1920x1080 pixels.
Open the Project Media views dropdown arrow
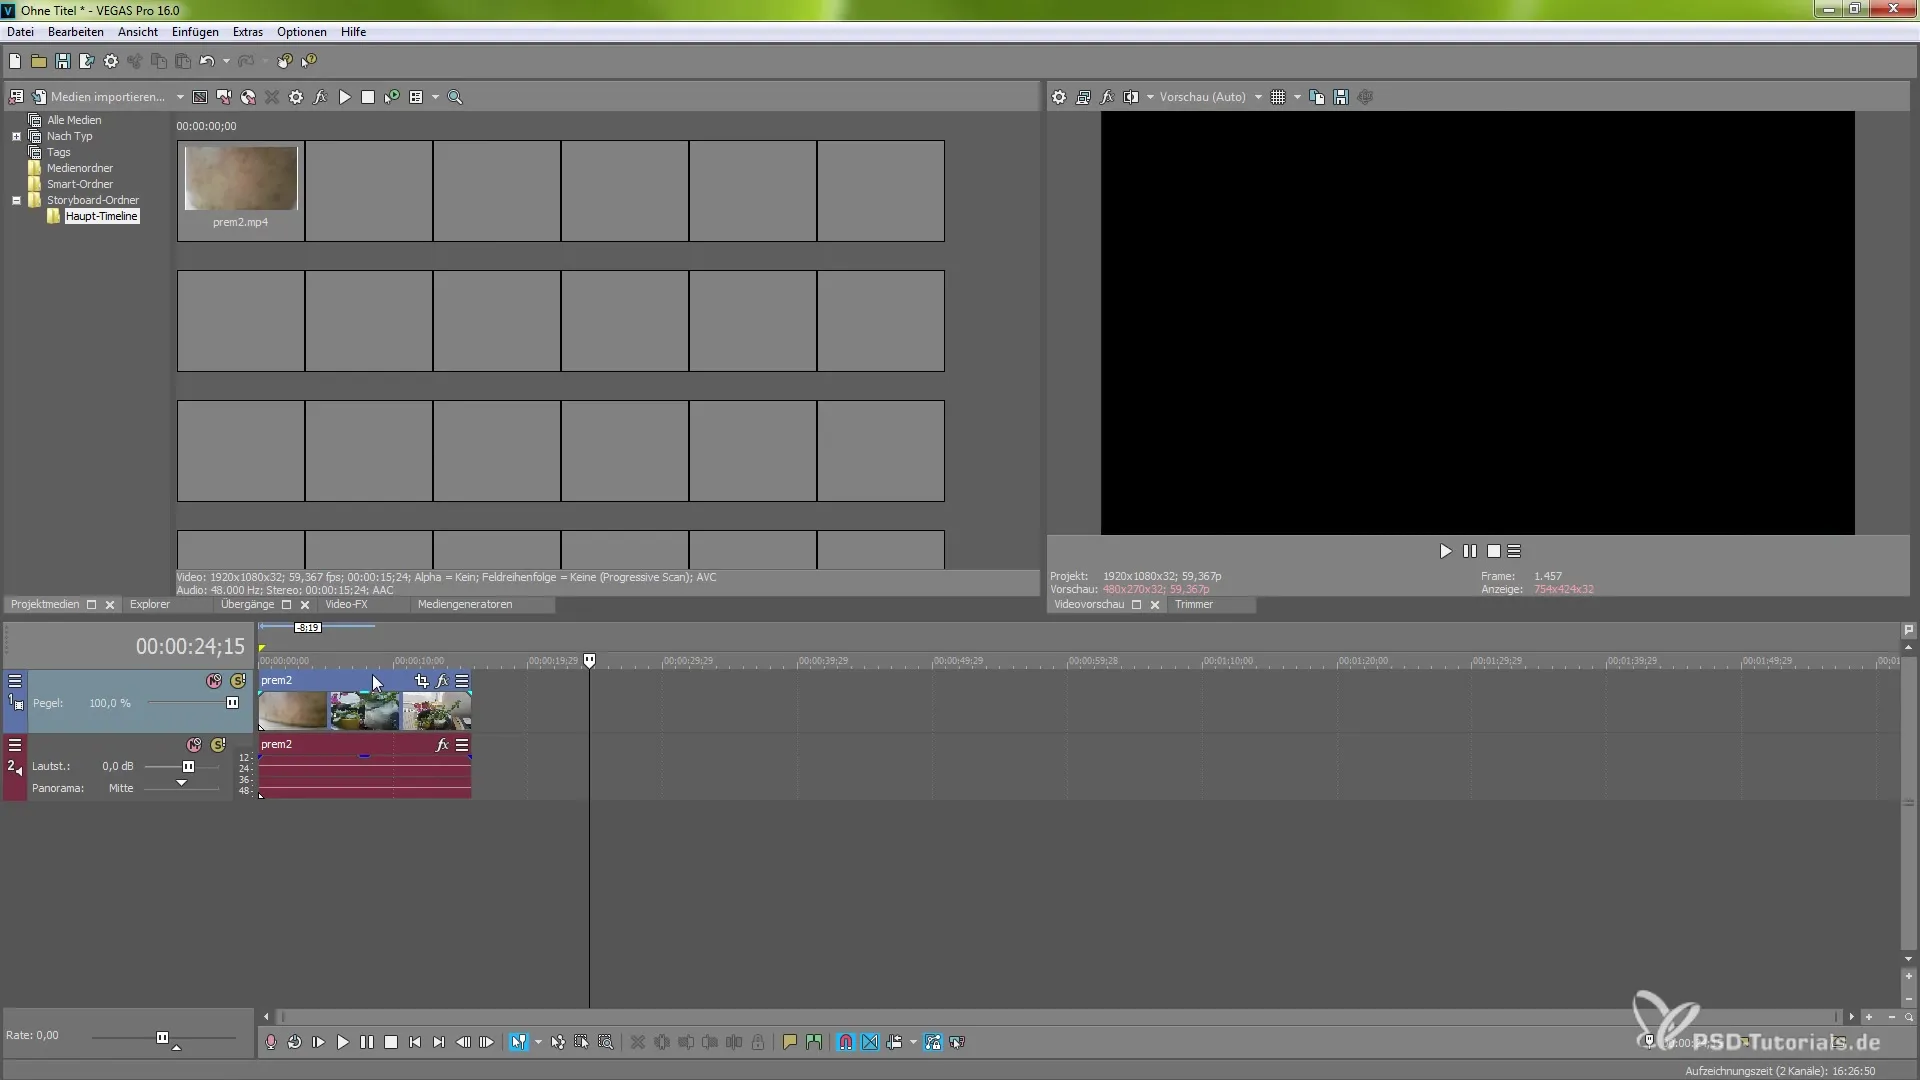(435, 97)
